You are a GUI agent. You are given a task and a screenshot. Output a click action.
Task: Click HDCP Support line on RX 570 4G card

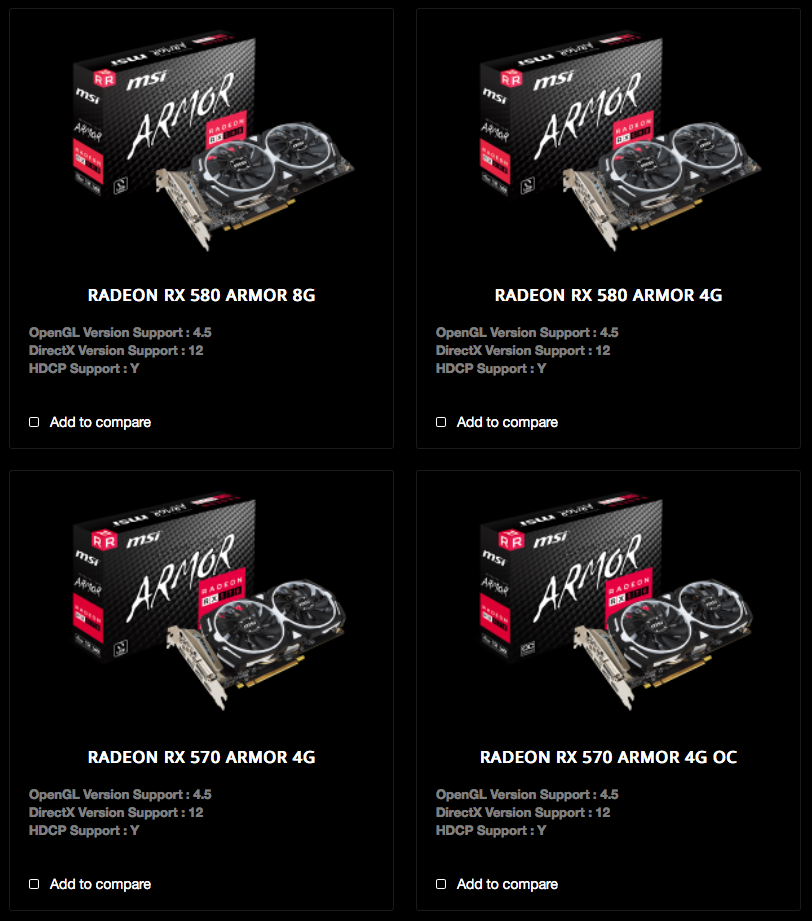click(84, 831)
